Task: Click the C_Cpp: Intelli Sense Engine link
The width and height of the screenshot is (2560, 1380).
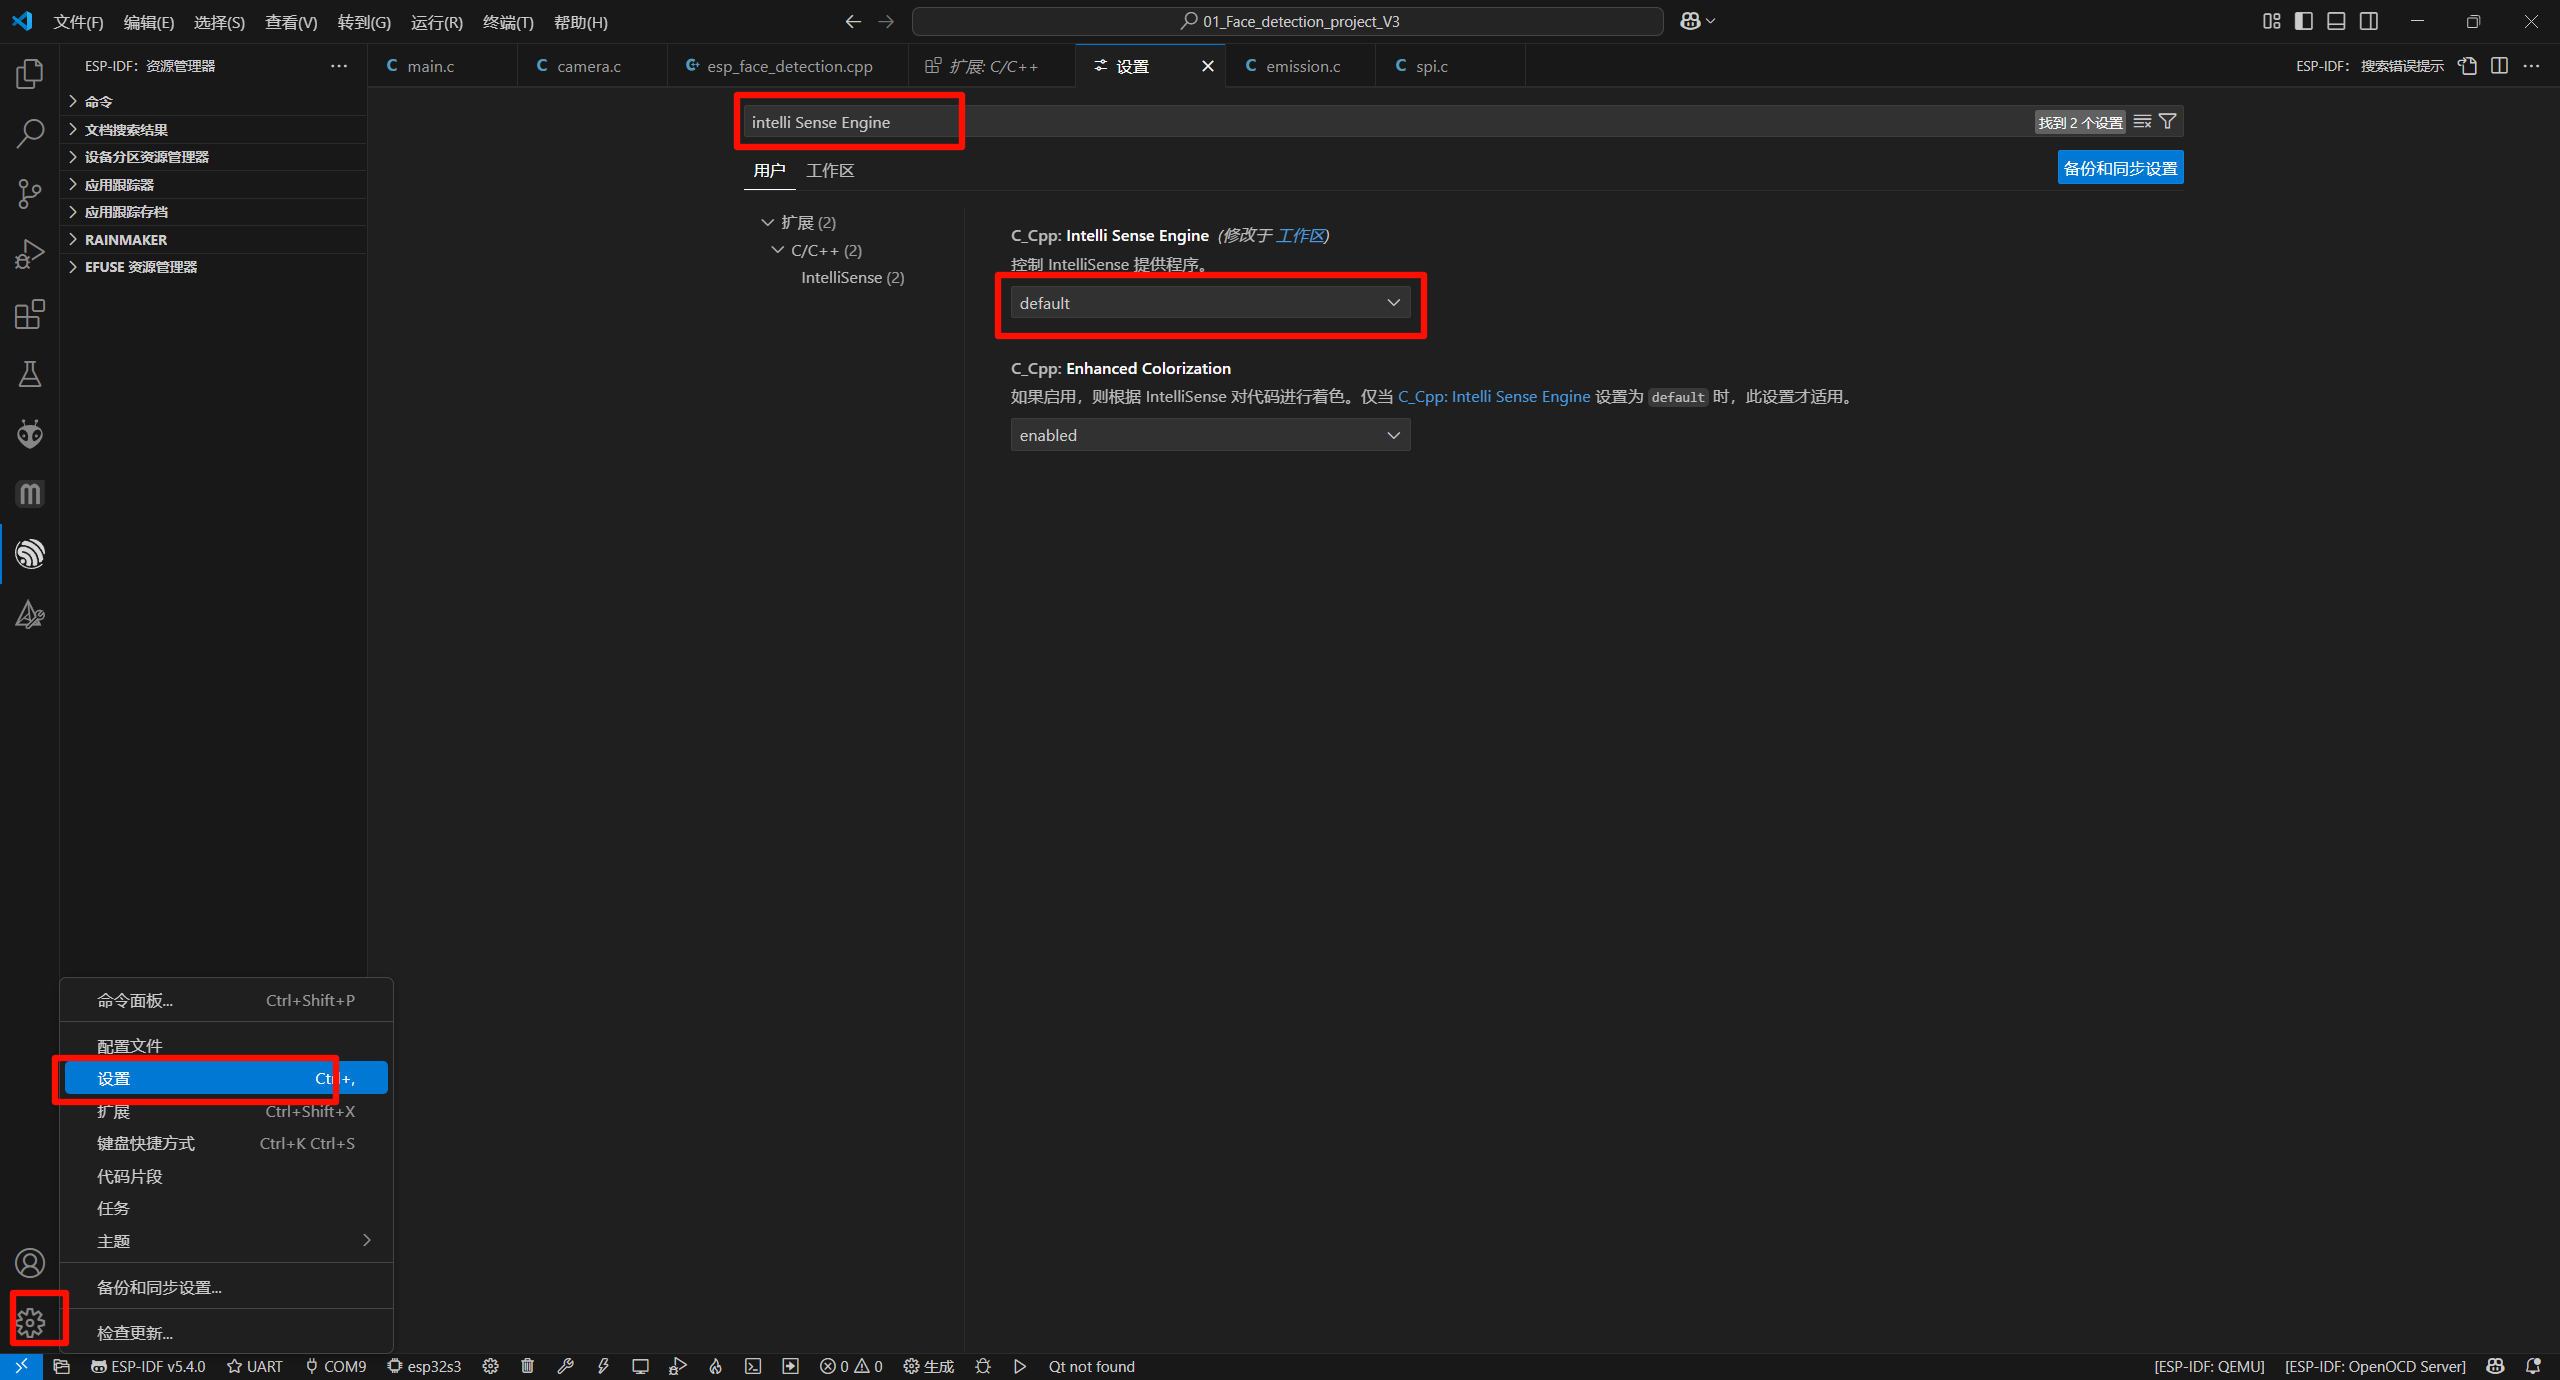Action: tap(1493, 397)
